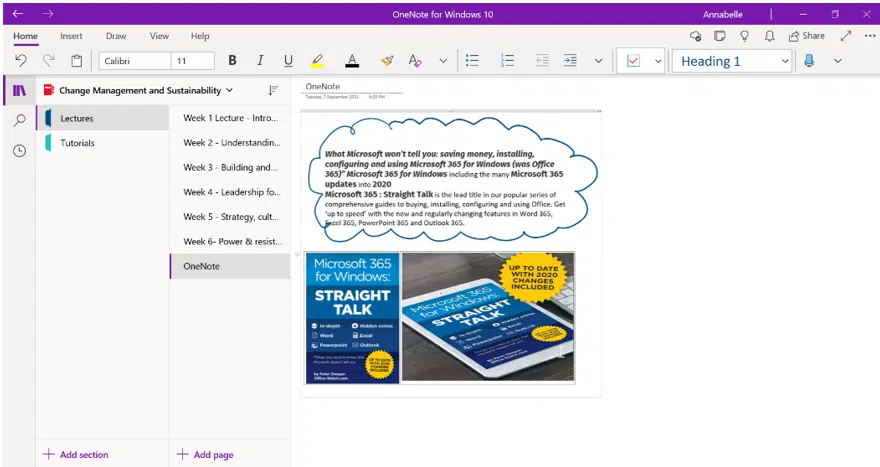Click the Back arrow in title bar
Image resolution: width=880 pixels, height=467 pixels.
[x=18, y=13]
